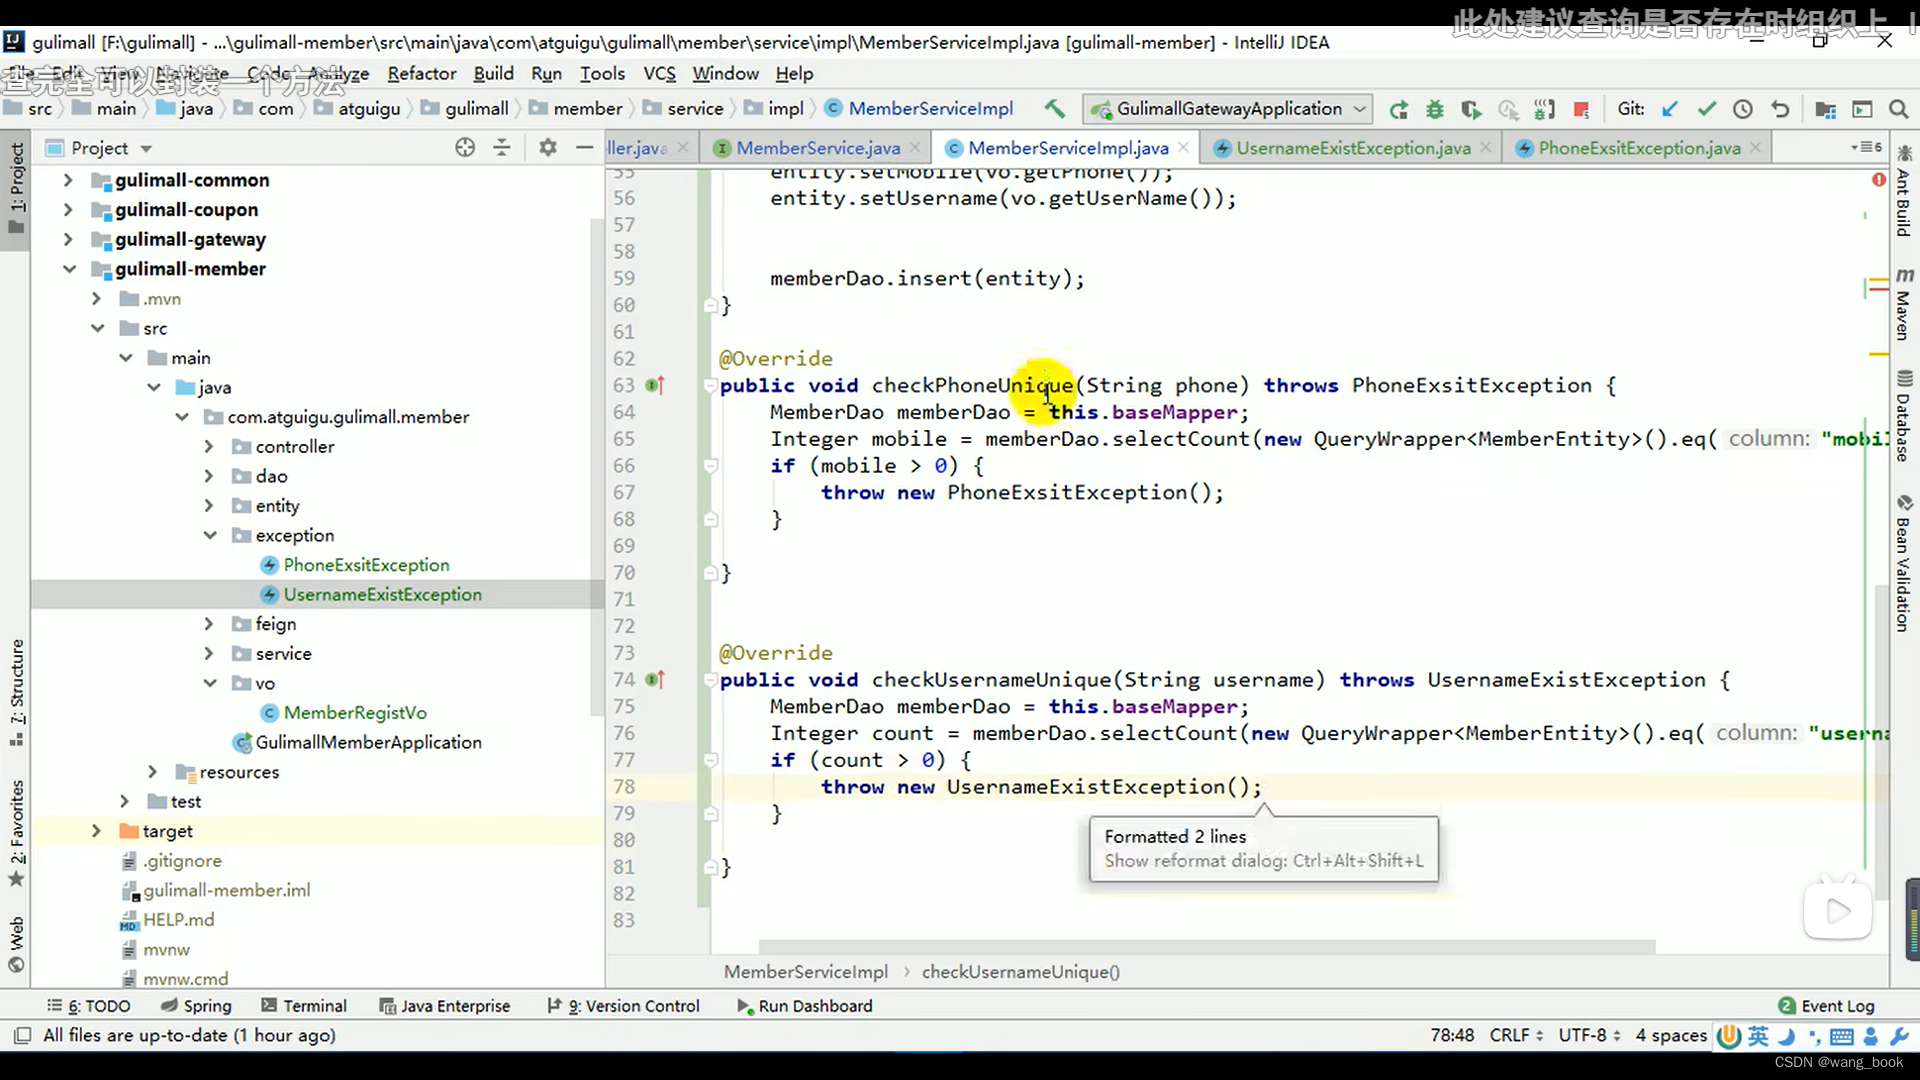Toggle the Structure tool window
Viewport: 1920px width, 1080px height.
[16, 692]
